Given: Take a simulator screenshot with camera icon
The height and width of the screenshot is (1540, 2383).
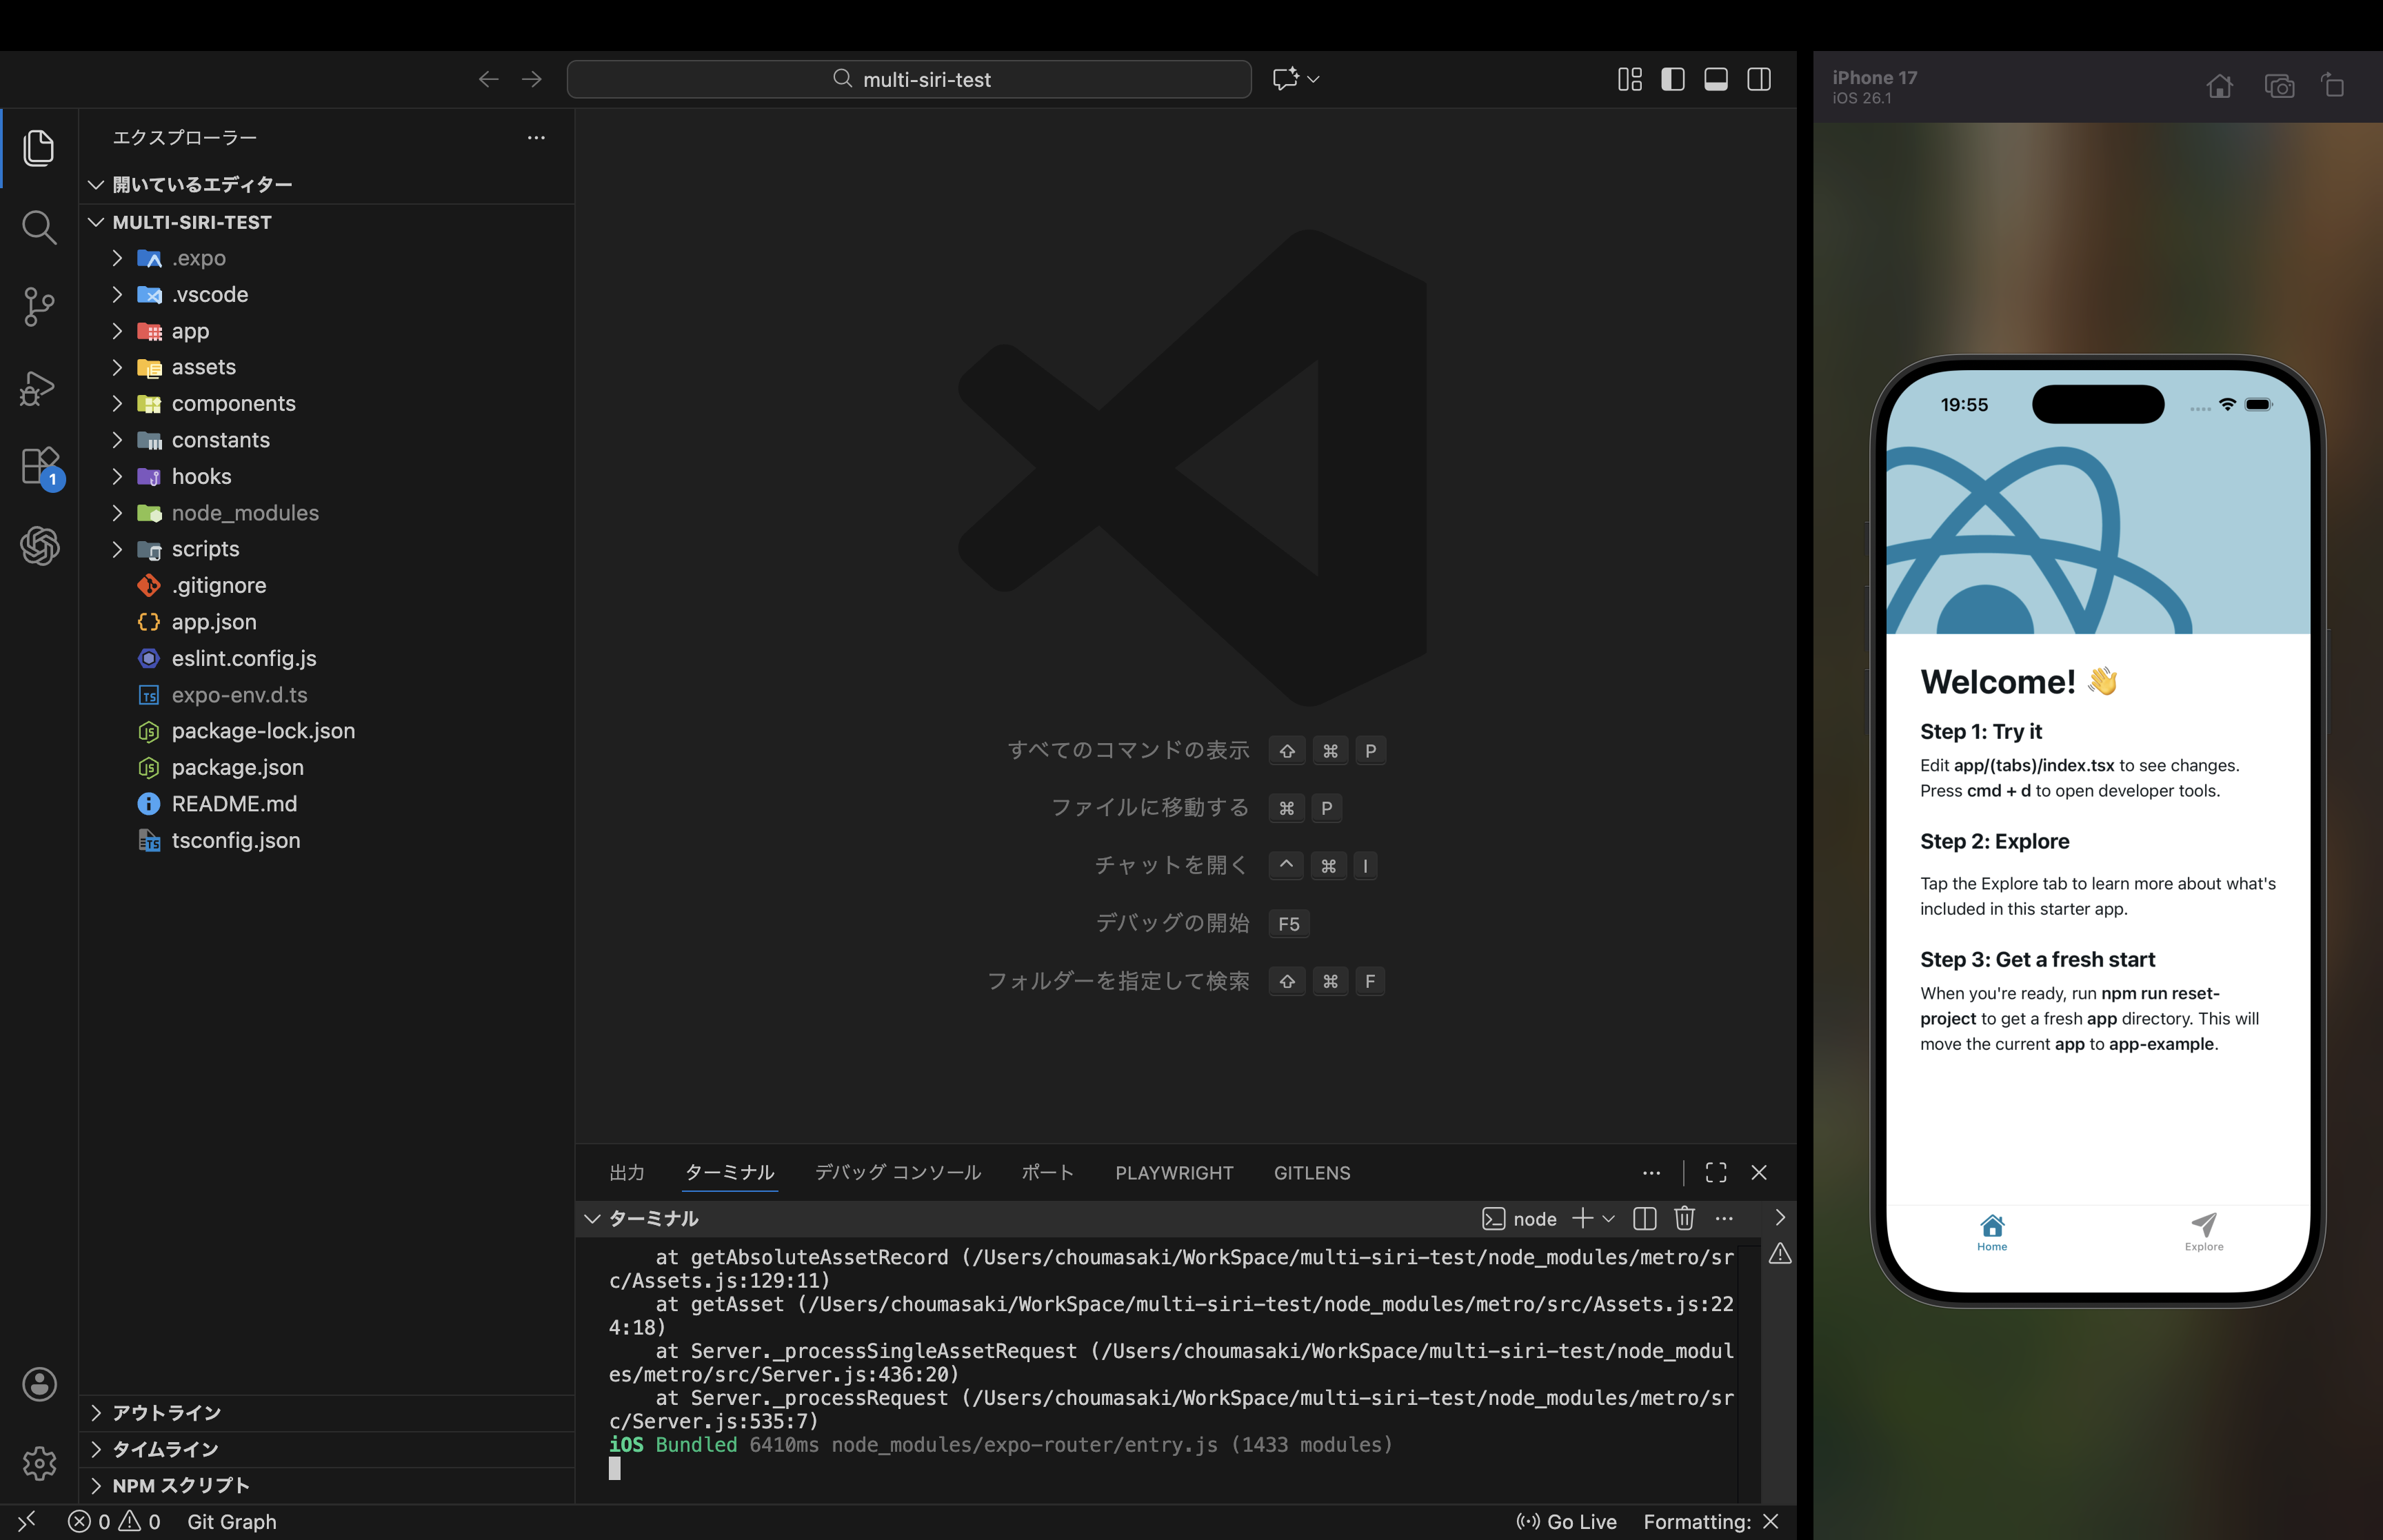Looking at the screenshot, I should pyautogui.click(x=2279, y=86).
